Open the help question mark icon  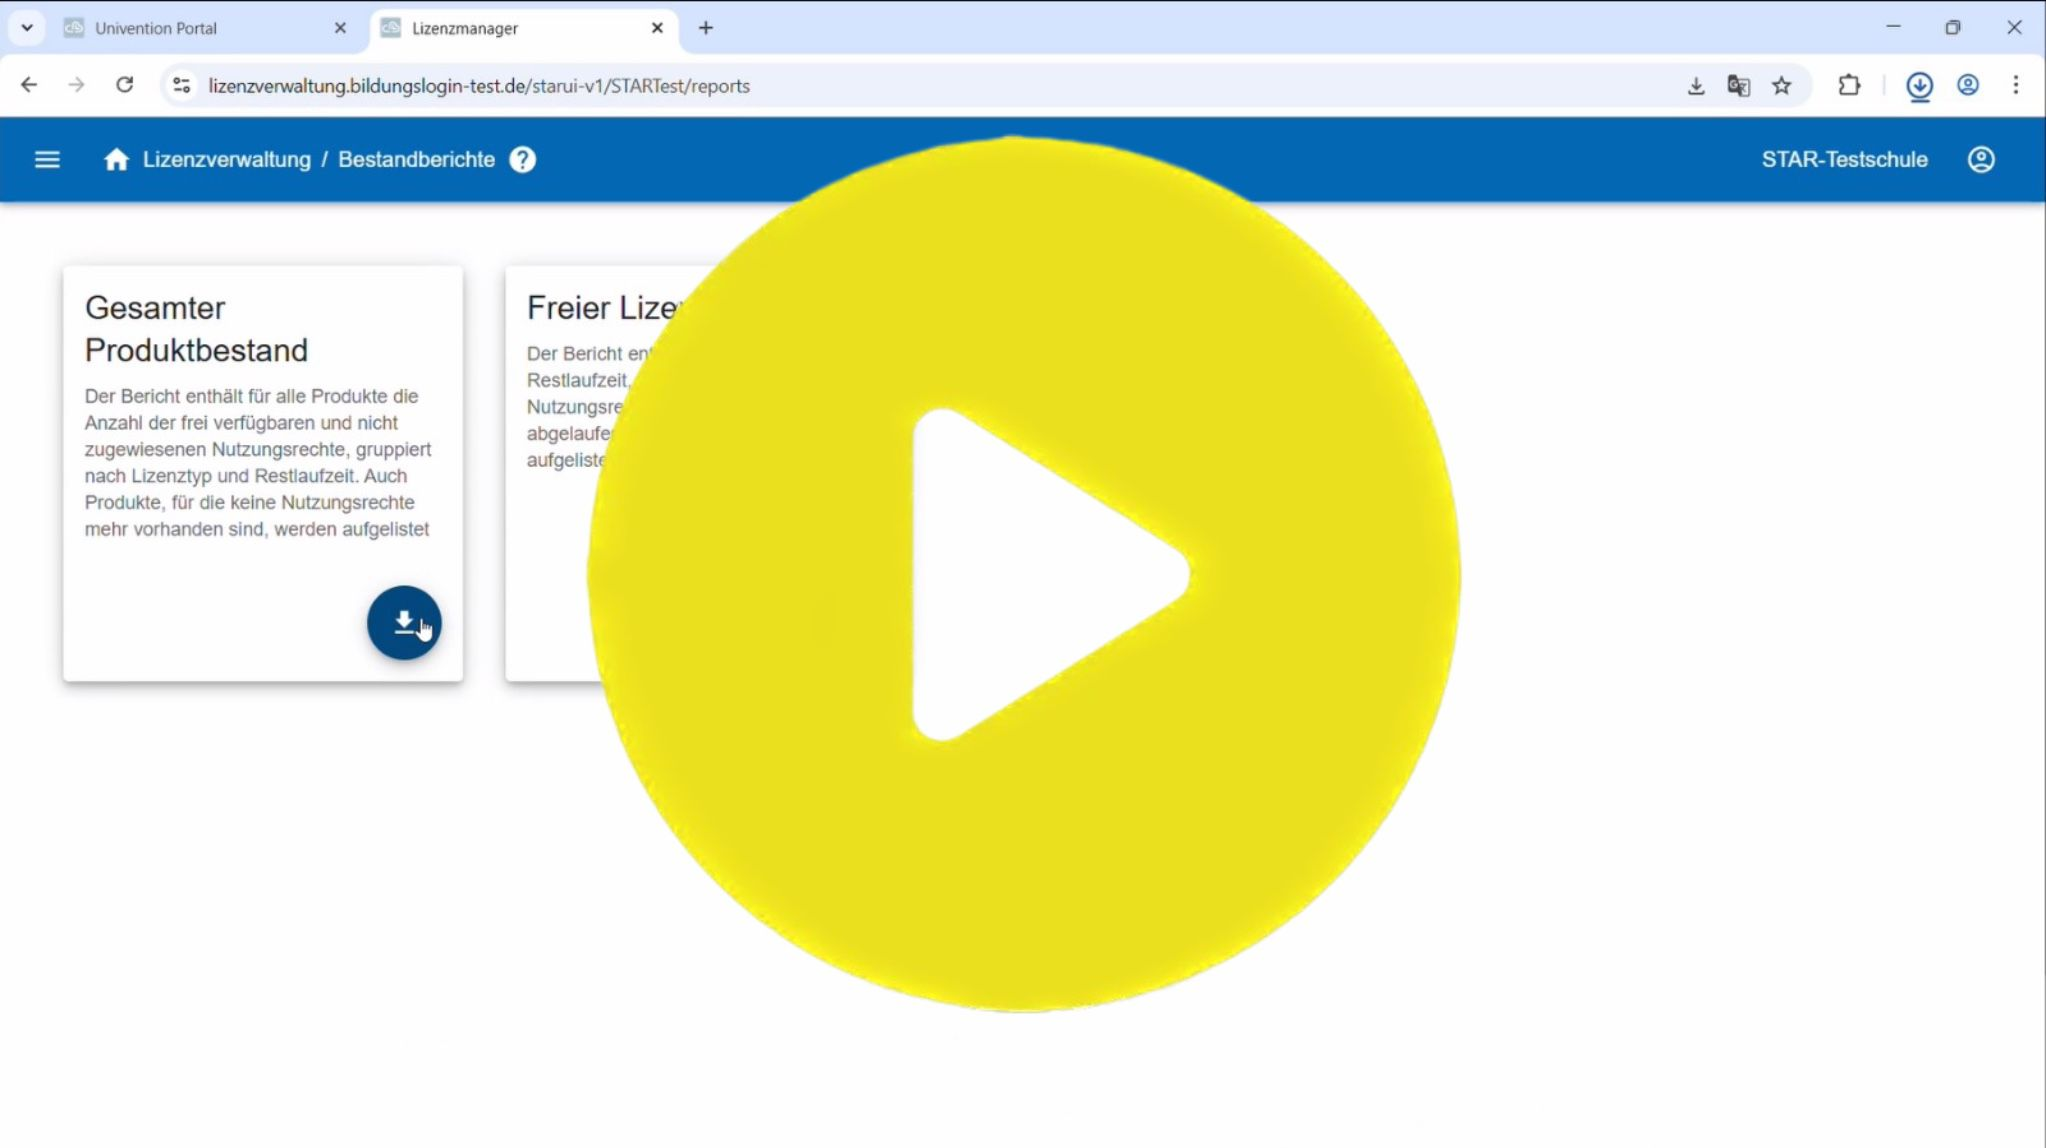pyautogui.click(x=522, y=160)
